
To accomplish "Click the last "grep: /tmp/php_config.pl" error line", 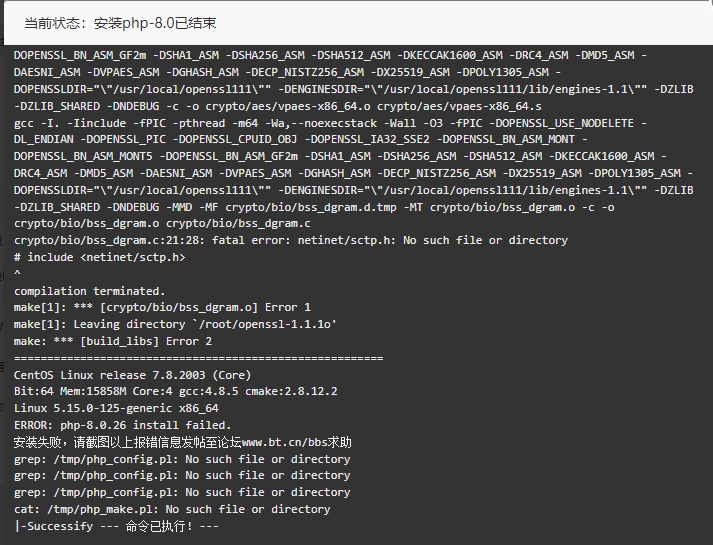I will (x=182, y=492).
